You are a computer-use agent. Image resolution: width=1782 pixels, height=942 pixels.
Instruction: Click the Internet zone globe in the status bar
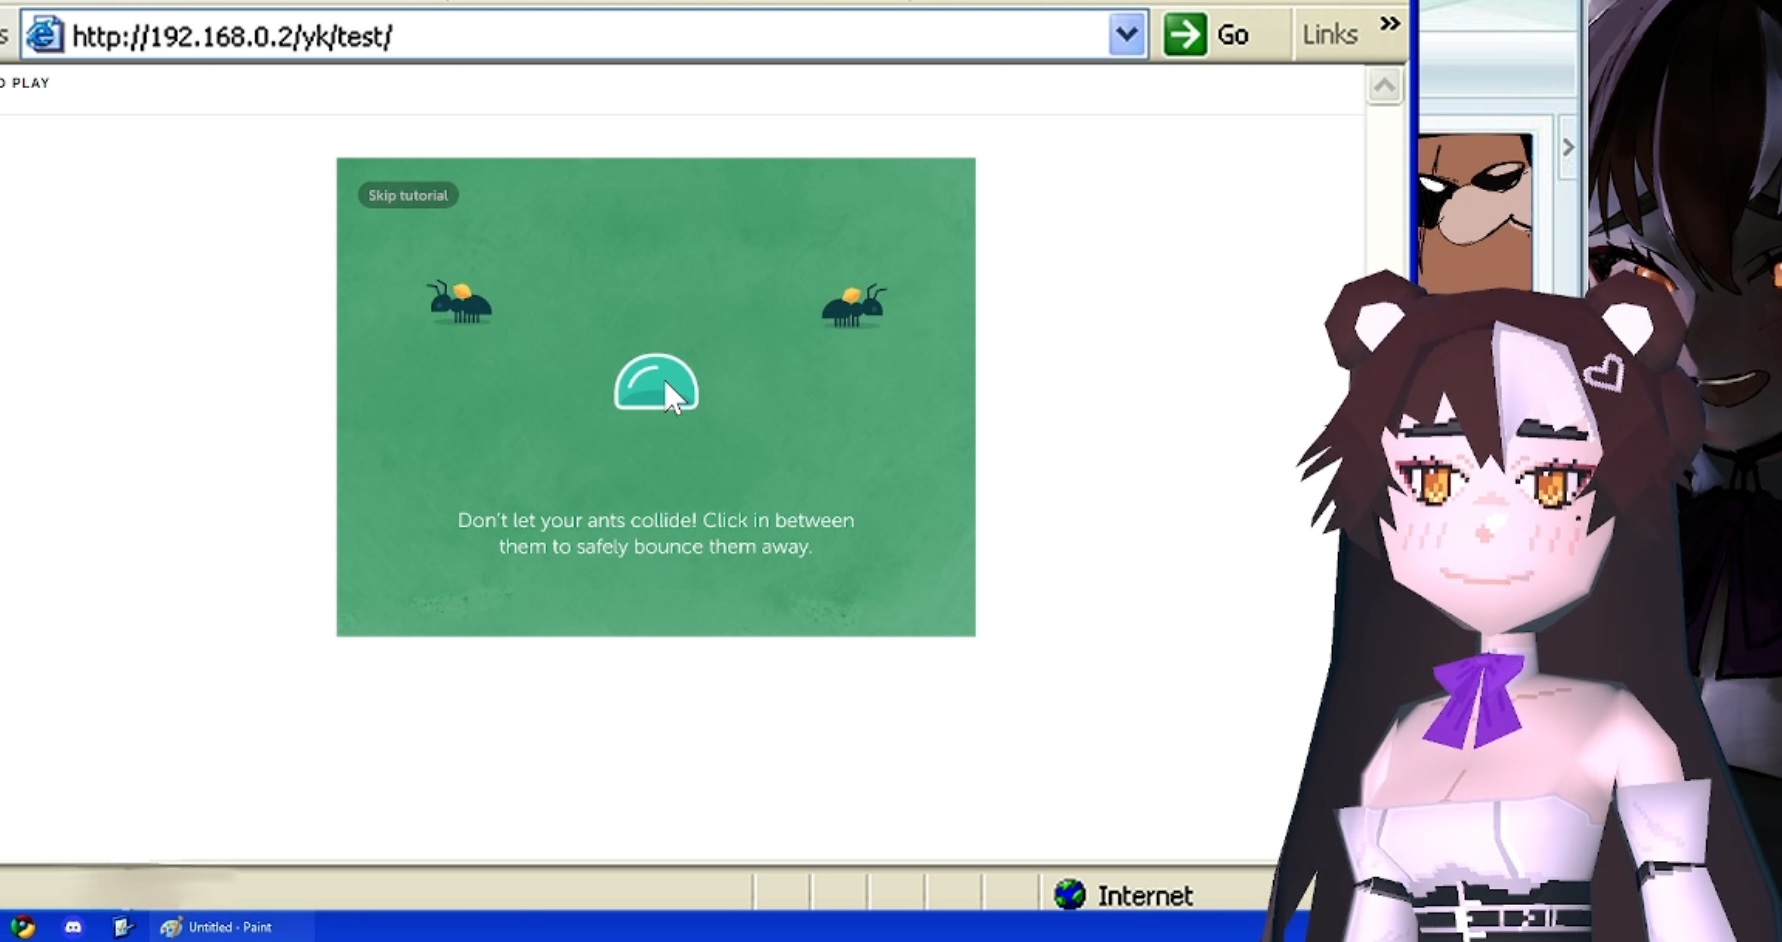coord(1069,894)
